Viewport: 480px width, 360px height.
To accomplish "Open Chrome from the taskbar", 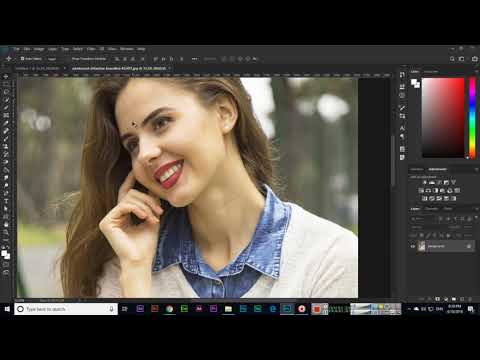I will (169, 309).
